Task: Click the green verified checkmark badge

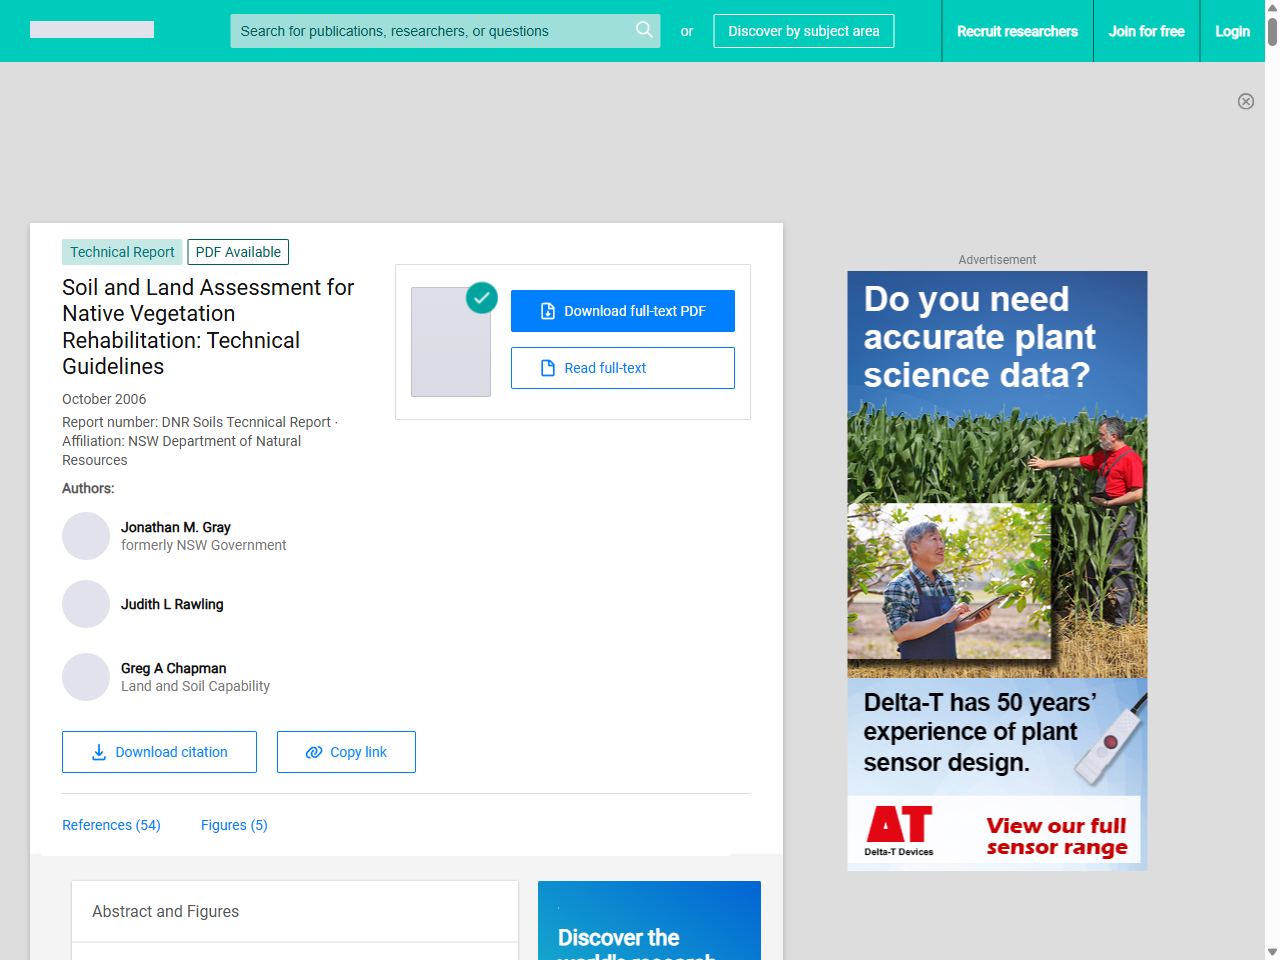Action: coord(482,297)
